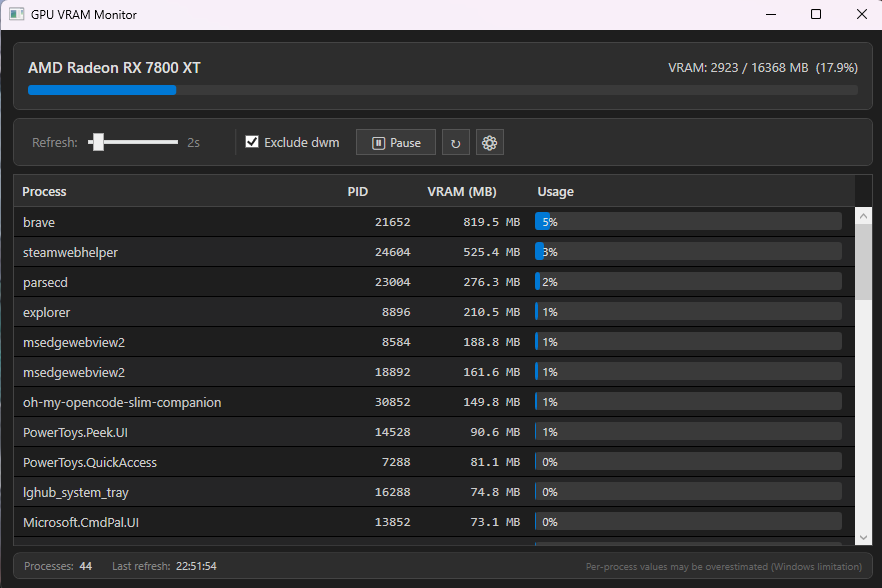Click the scrollbar up arrow
The image size is (882, 588).
[x=863, y=216]
